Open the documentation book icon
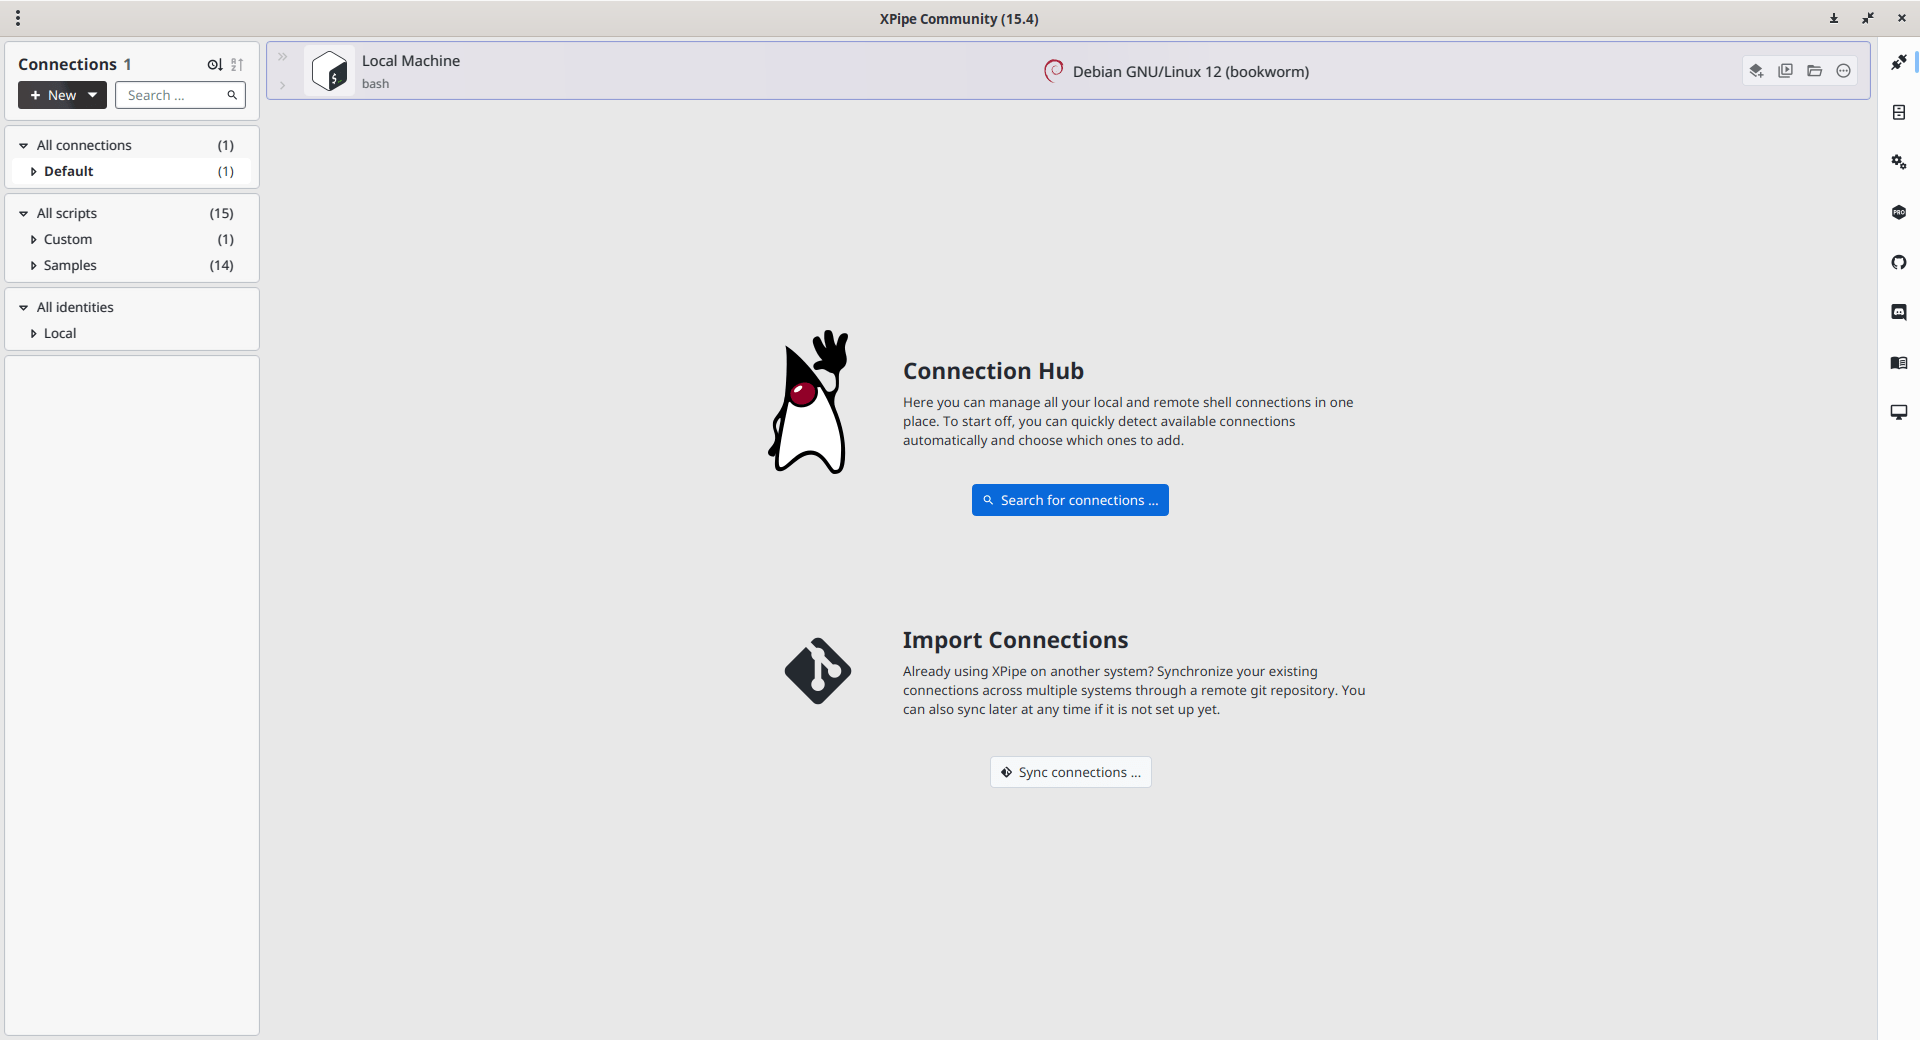Screen dimensions: 1920x1040 point(1898,362)
